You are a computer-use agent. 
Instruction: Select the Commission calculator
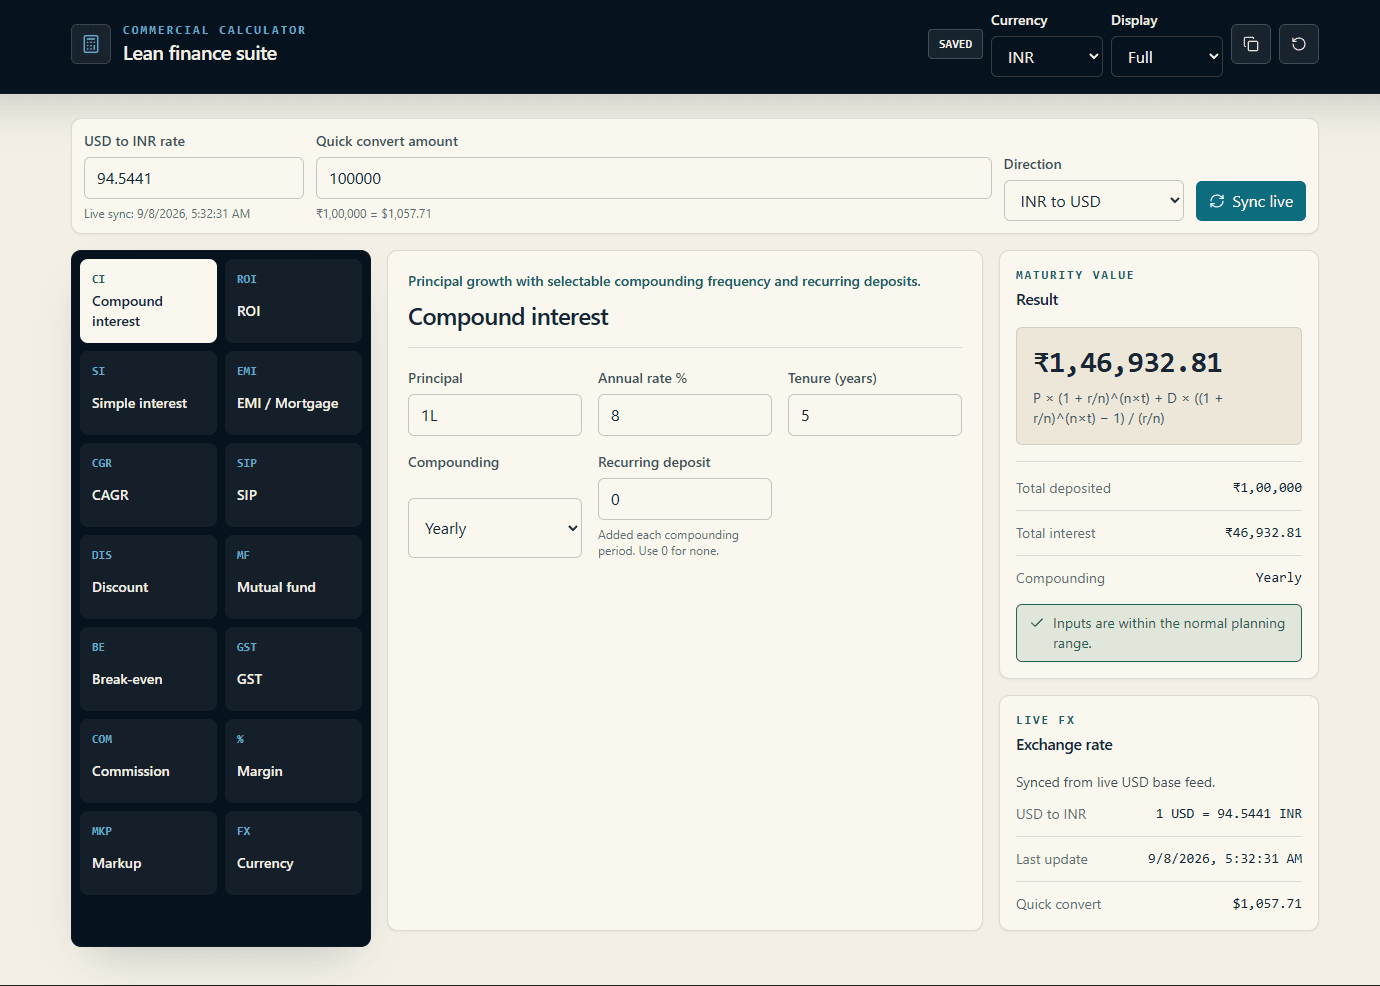148,761
